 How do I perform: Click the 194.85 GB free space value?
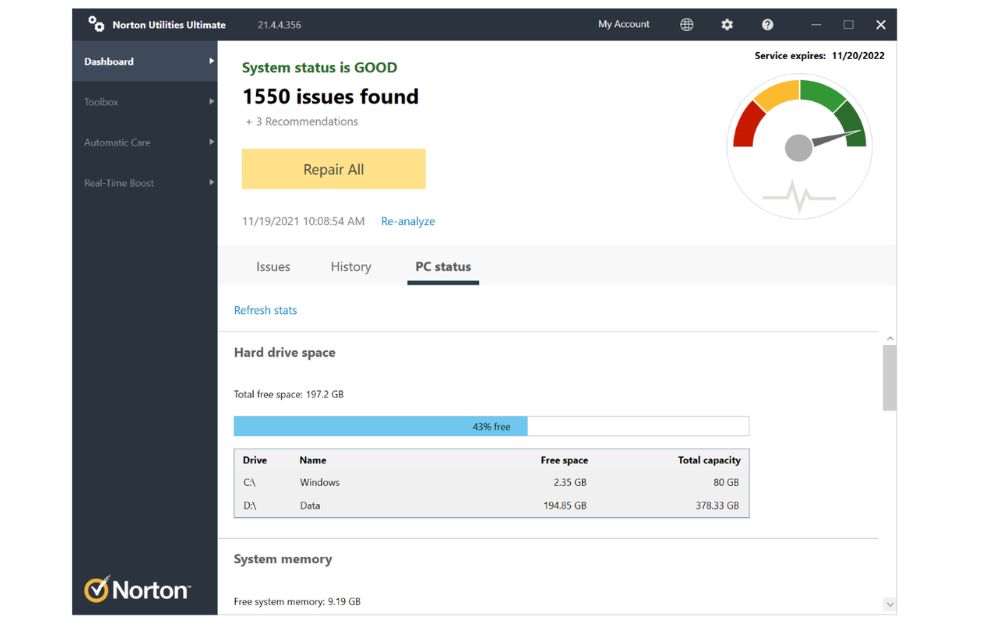click(x=564, y=506)
